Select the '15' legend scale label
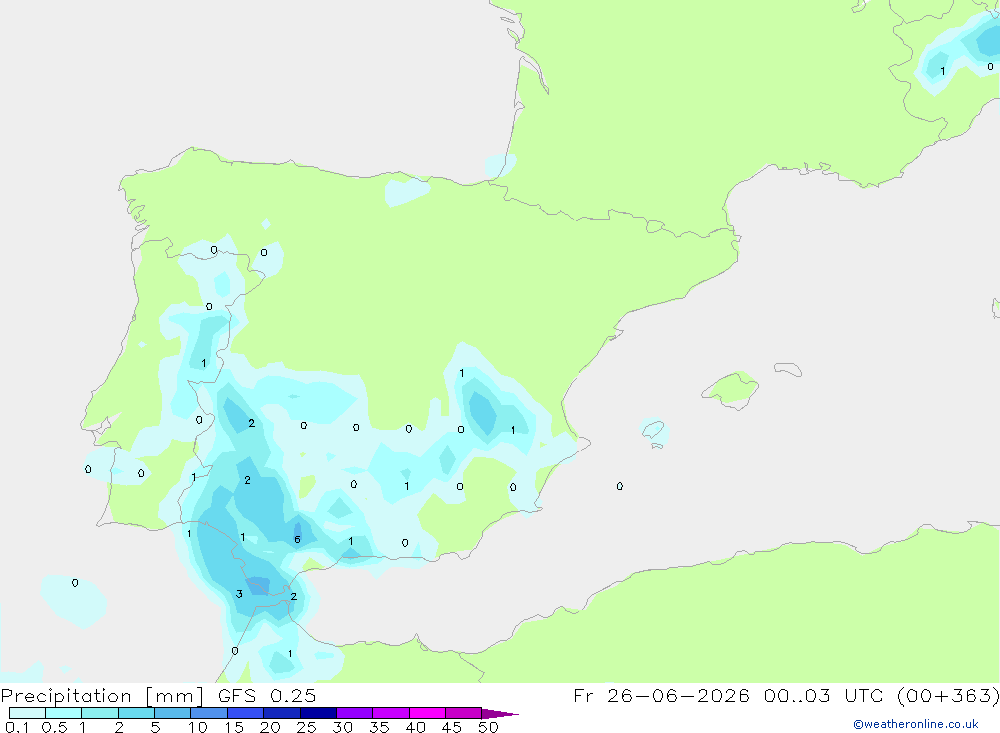The height and width of the screenshot is (733, 1000). point(234,727)
